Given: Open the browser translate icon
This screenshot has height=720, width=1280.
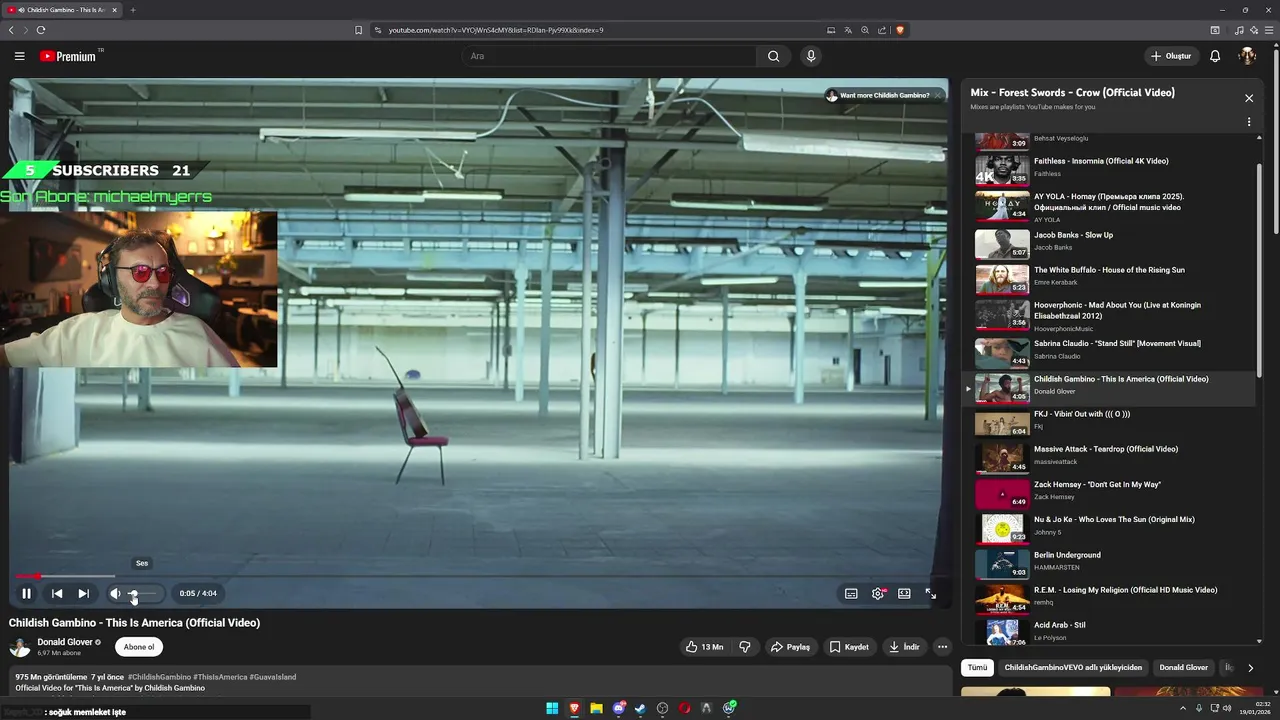Looking at the screenshot, I should [x=848, y=30].
